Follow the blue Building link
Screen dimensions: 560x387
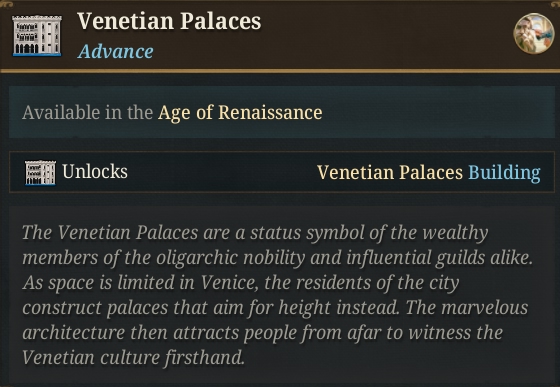coord(504,173)
